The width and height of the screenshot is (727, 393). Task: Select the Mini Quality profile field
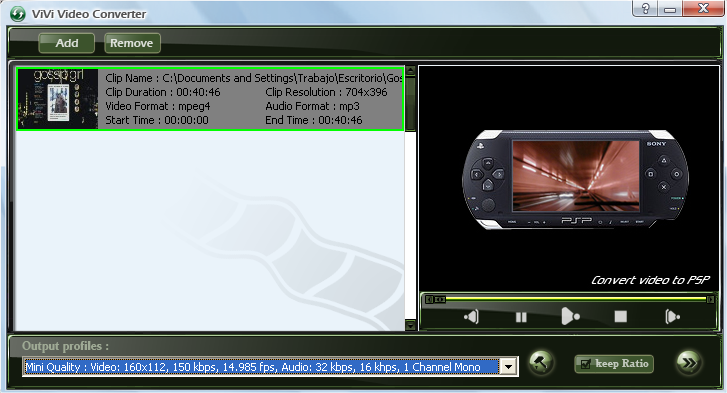tap(261, 367)
